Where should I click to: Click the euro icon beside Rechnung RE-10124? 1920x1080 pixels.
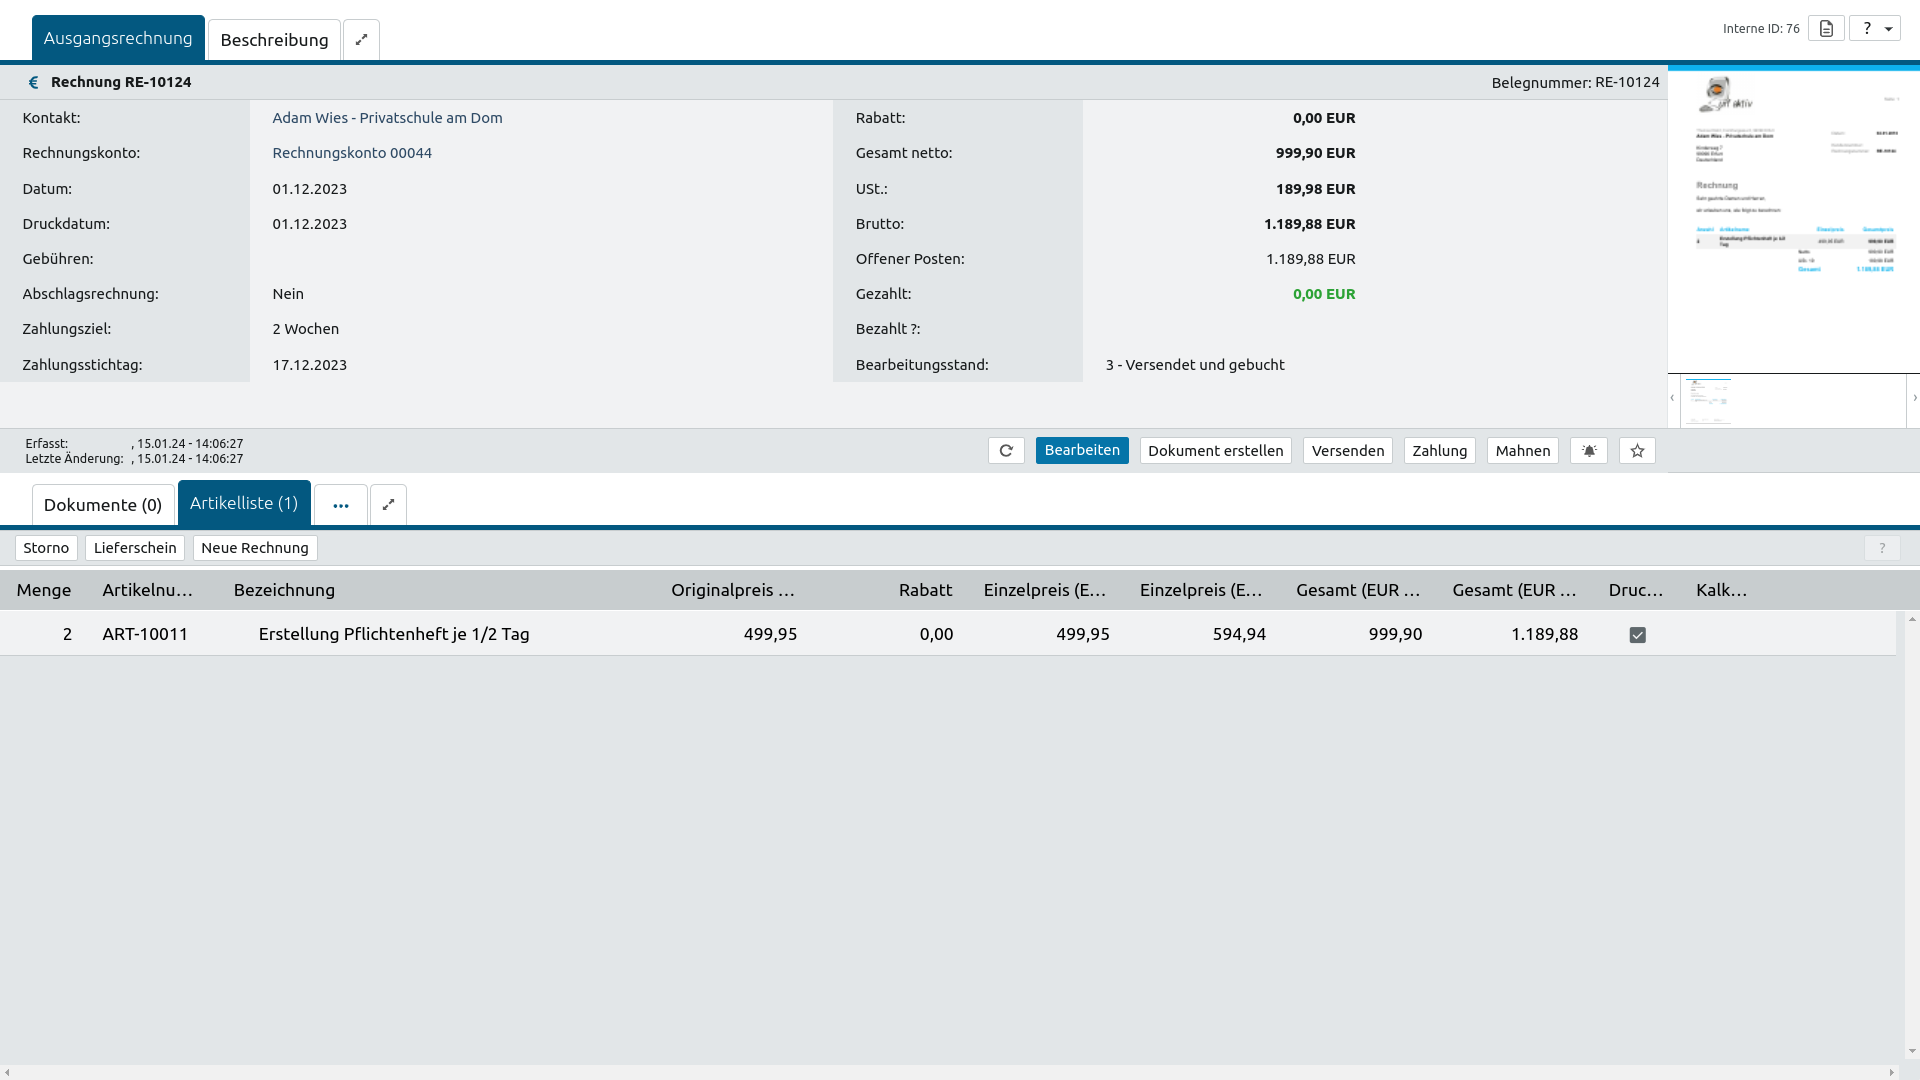33,83
